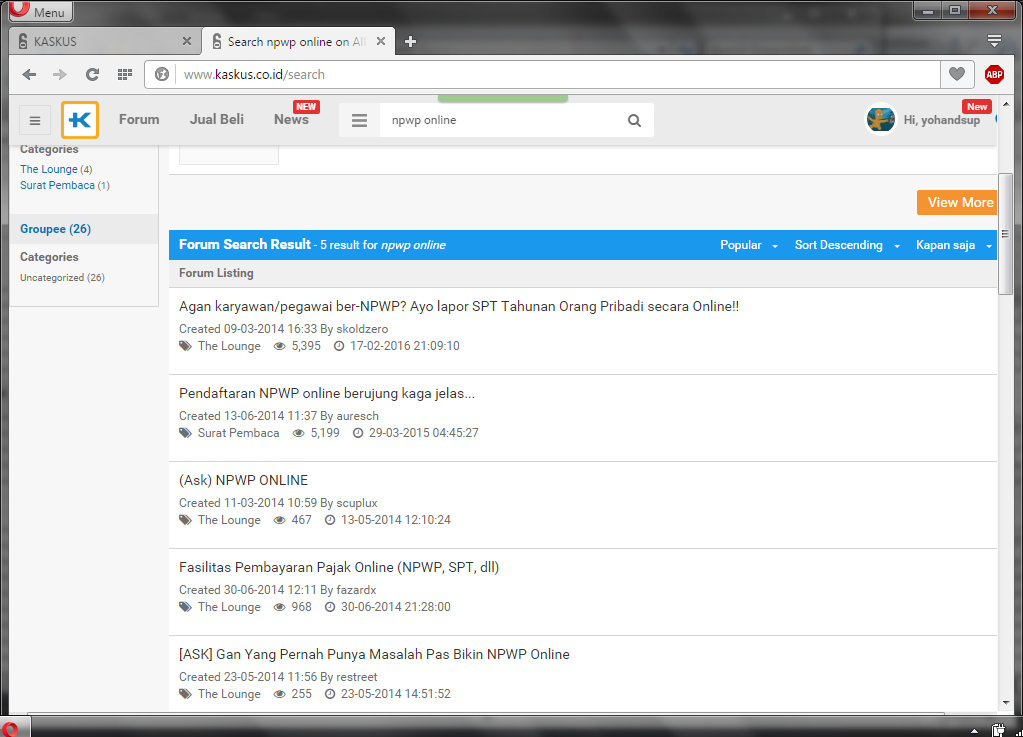Select the 'Search npwp online' tab
The width and height of the screenshot is (1023, 737).
coord(297,42)
